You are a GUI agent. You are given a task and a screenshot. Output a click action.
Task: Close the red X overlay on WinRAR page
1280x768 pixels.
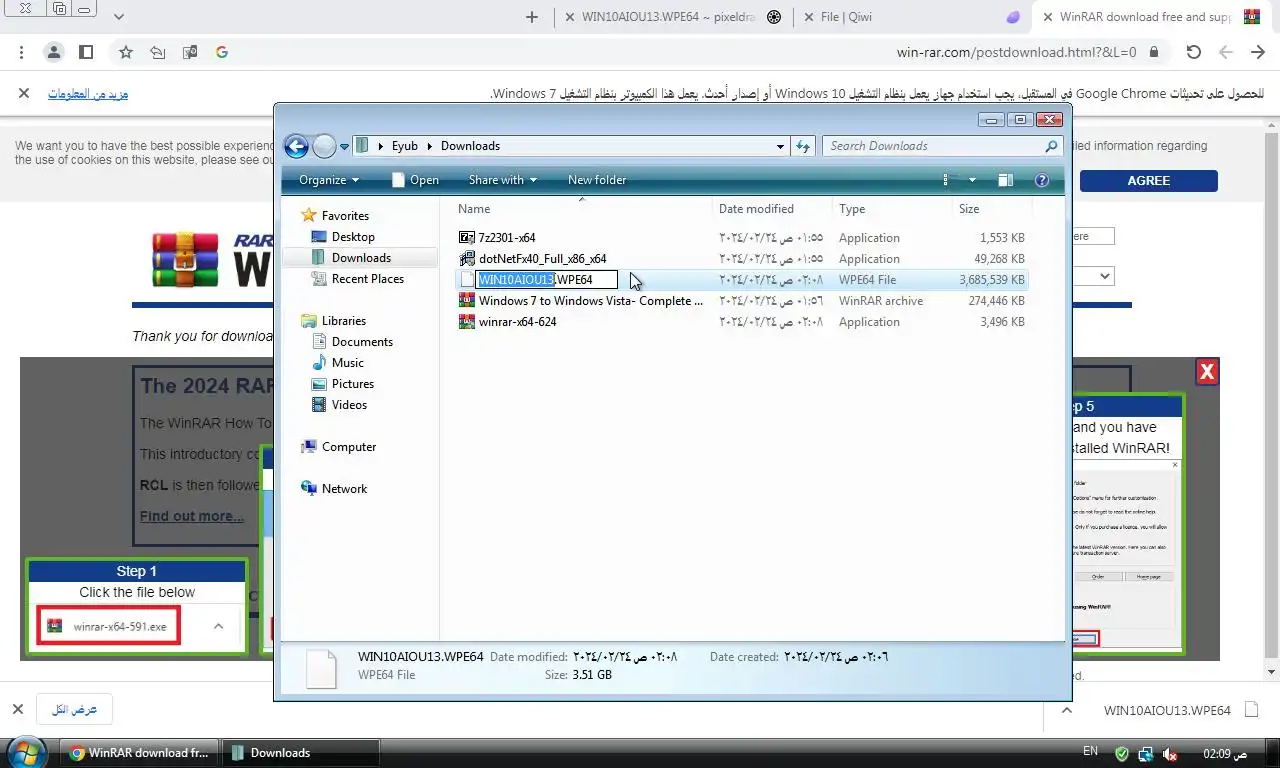[1207, 372]
